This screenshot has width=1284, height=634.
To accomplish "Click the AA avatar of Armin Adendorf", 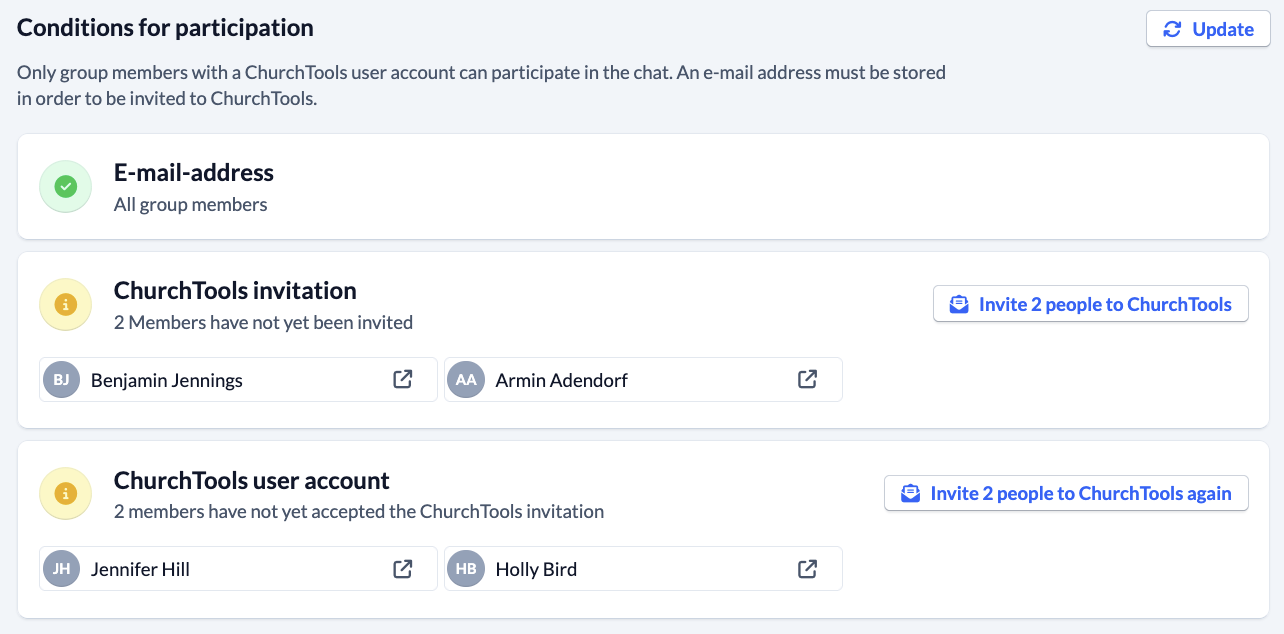I will 466,380.
